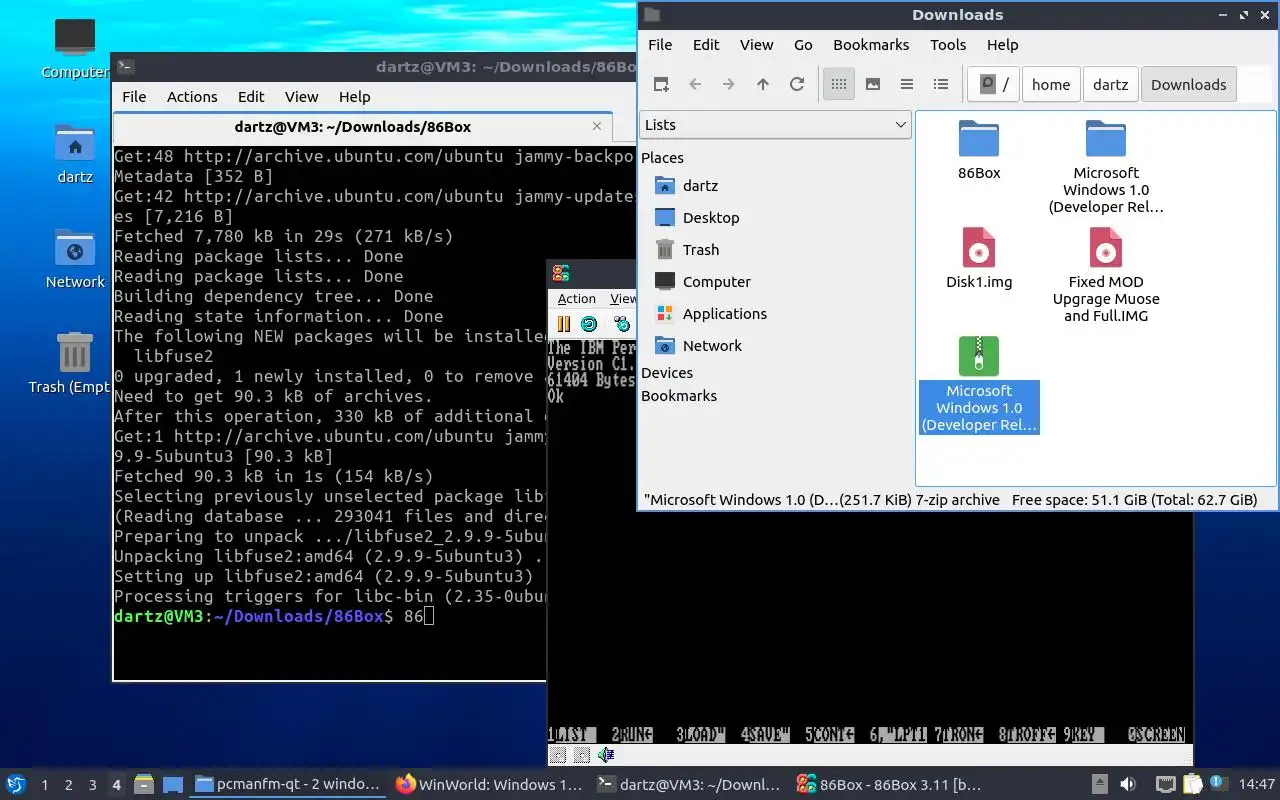This screenshot has height=800, width=1280.
Task: Switch to workspace 2
Action: (x=68, y=785)
